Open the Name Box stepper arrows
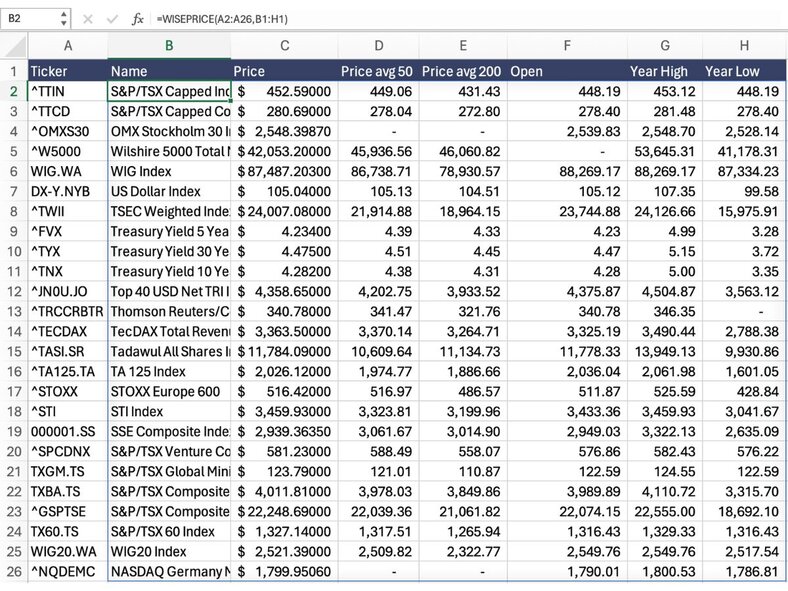This screenshot has width=788, height=591. (x=64, y=19)
